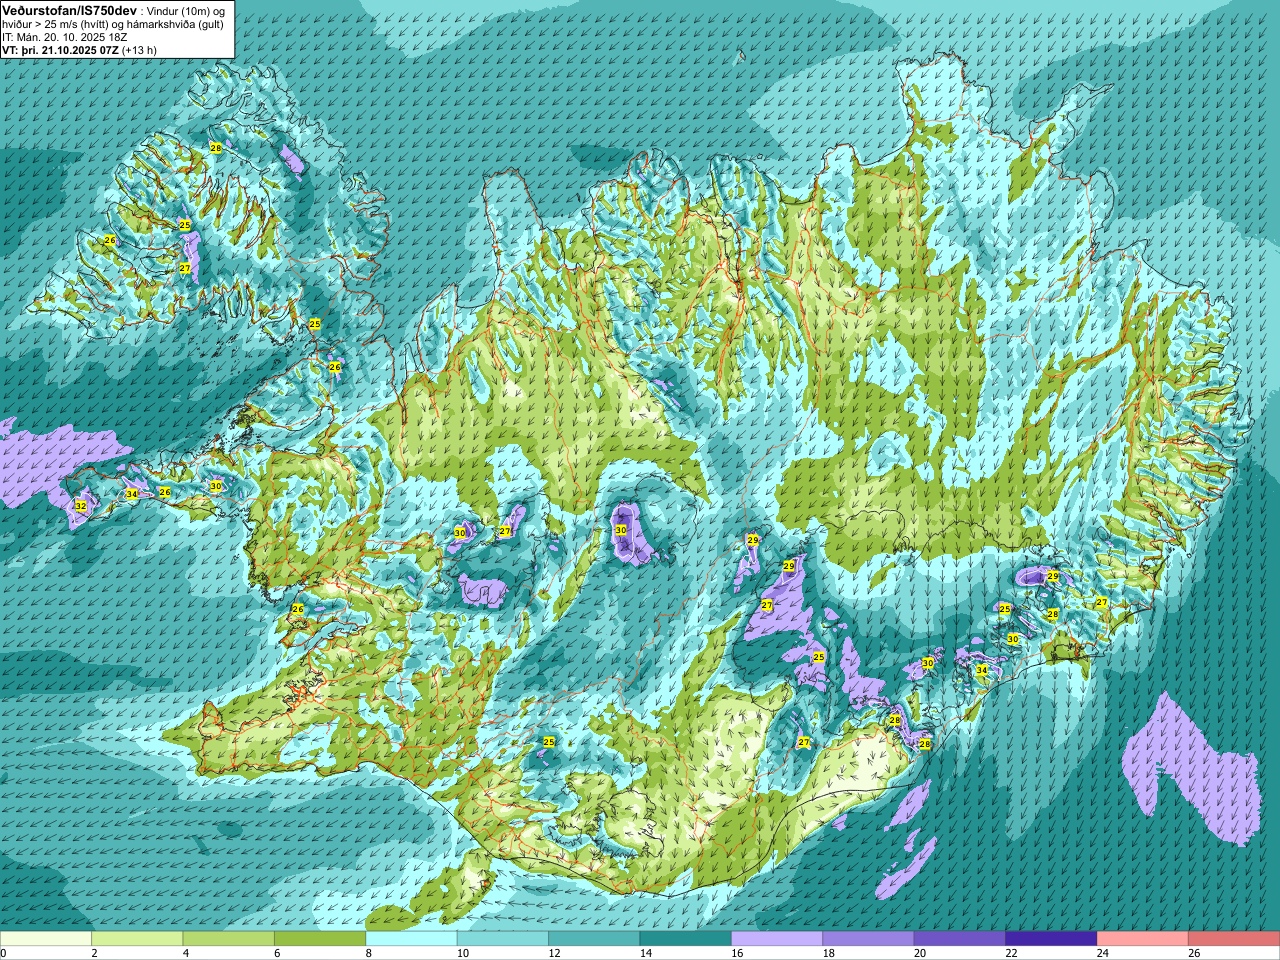The width and height of the screenshot is (1280, 960).
Task: Click the legend scale value 24
Action: [x=1103, y=953]
